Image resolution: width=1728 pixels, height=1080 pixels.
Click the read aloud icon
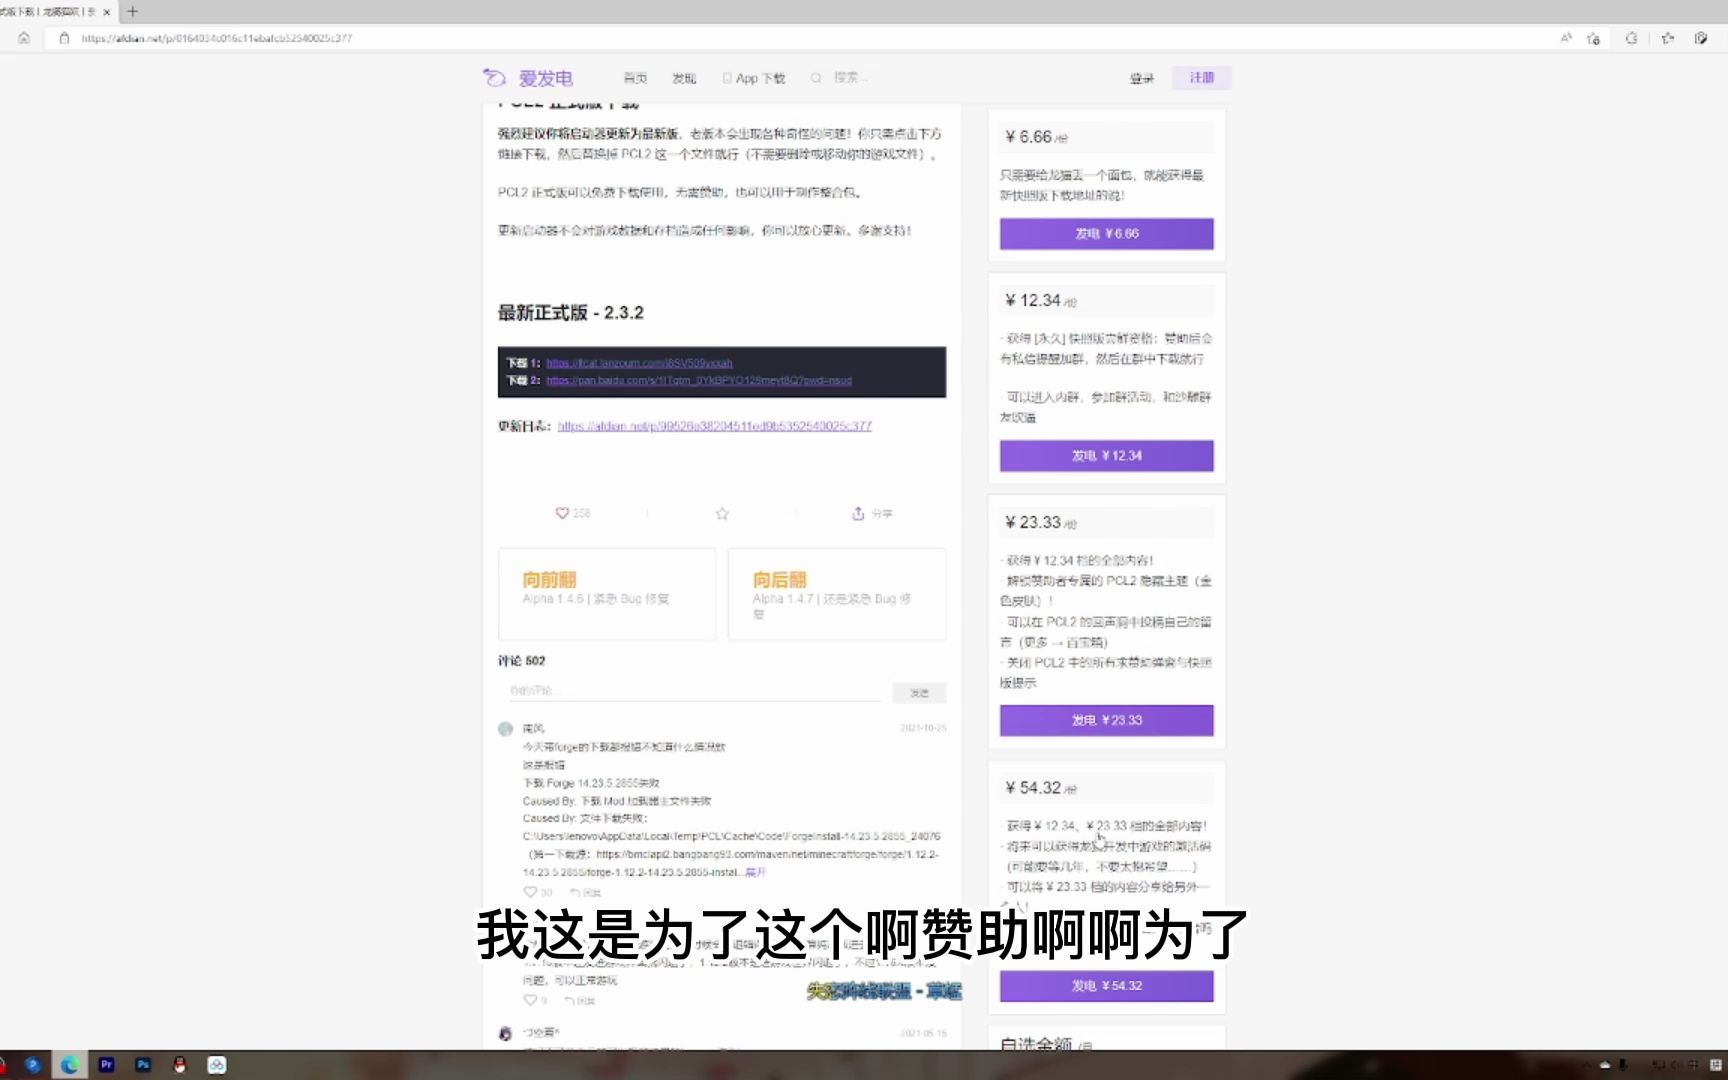click(1566, 38)
